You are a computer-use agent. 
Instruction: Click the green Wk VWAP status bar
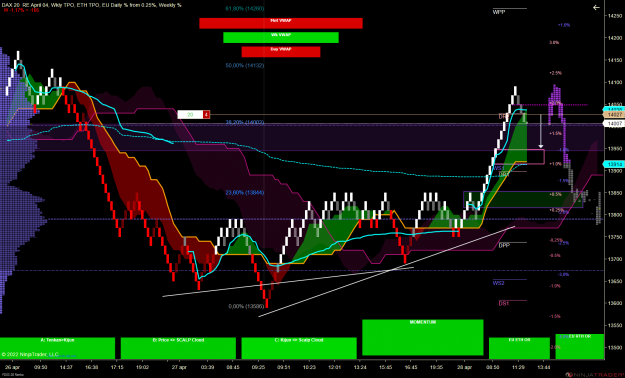point(281,37)
